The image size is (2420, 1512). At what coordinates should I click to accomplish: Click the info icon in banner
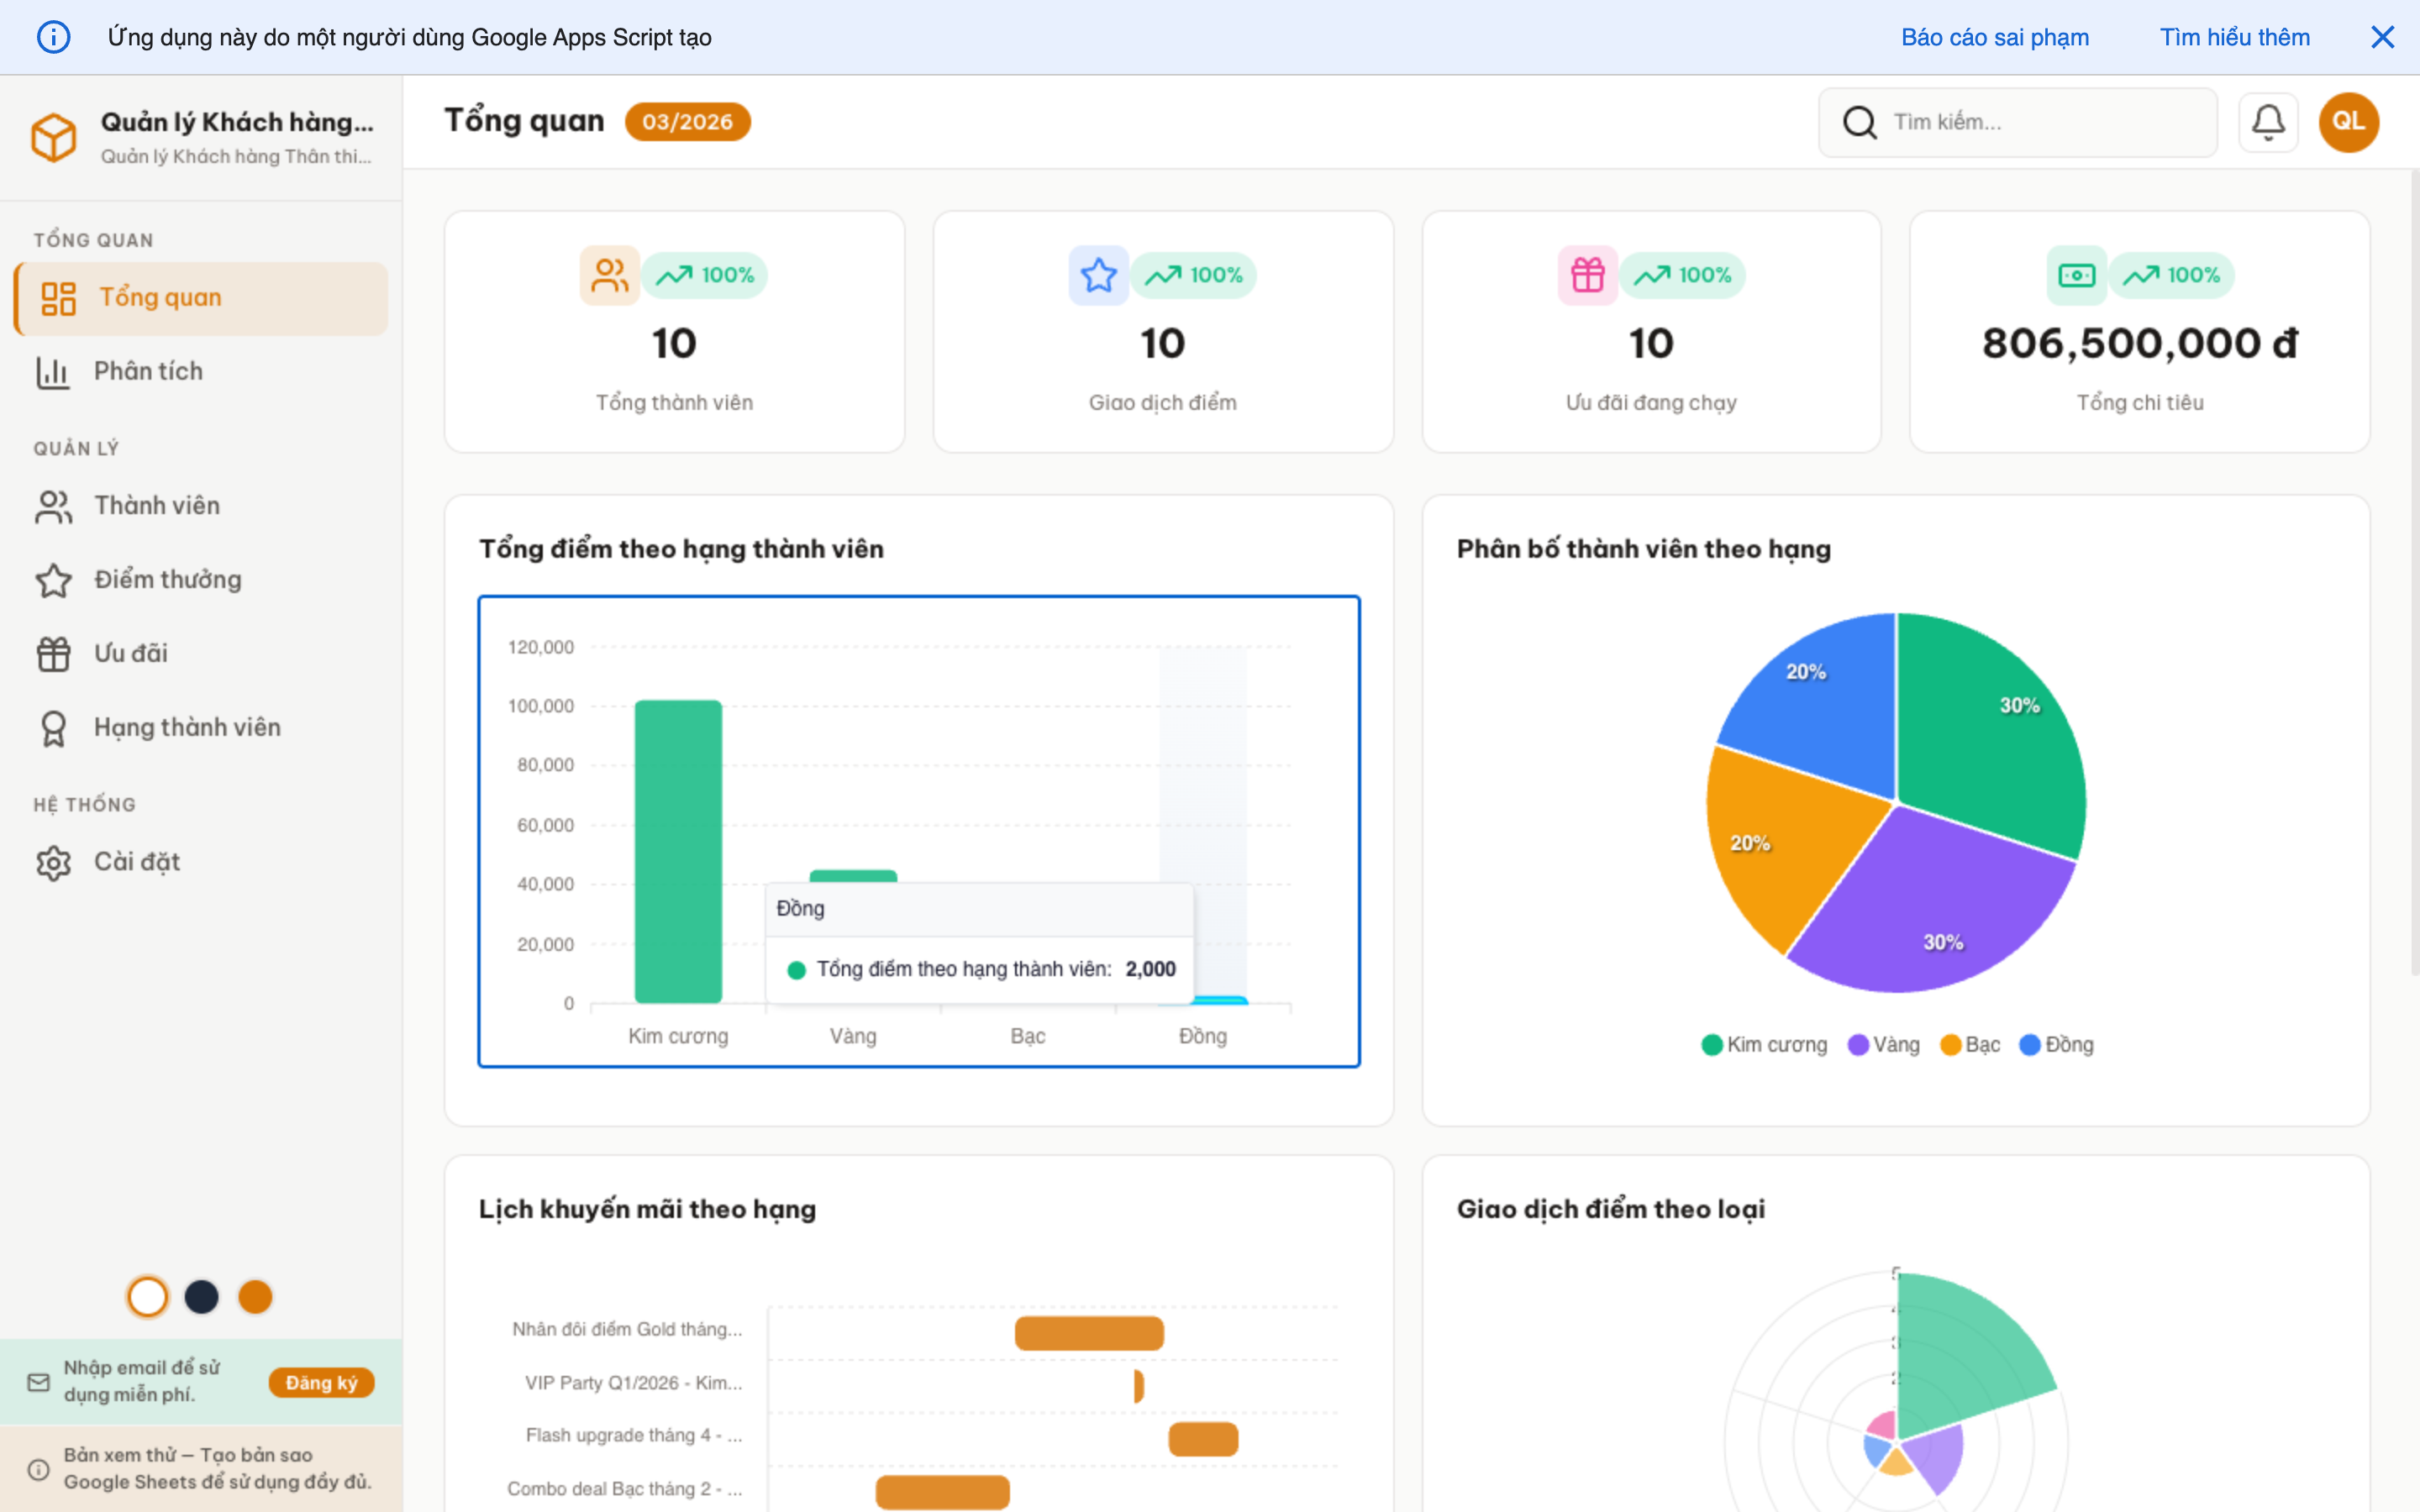tap(53, 37)
